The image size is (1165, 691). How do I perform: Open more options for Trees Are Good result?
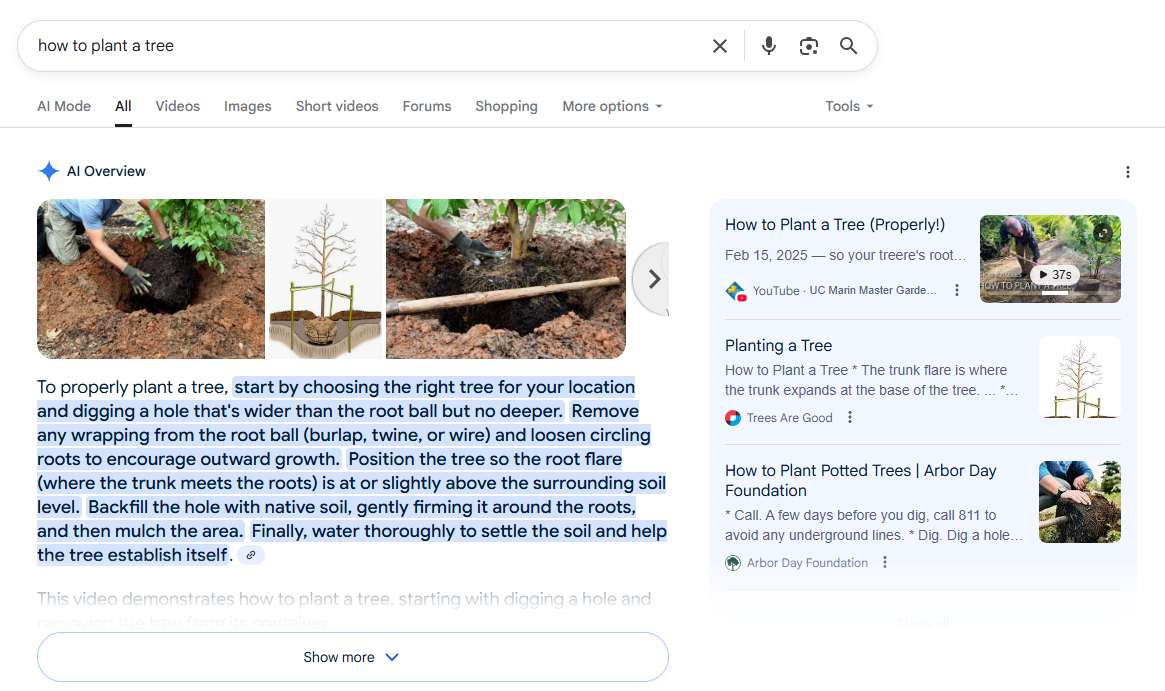click(850, 418)
